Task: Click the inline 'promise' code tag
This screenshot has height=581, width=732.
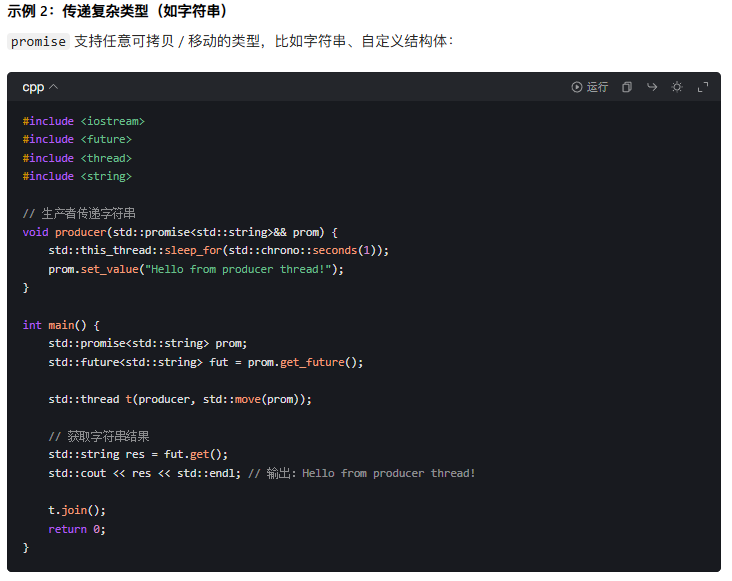Action: pos(38,42)
